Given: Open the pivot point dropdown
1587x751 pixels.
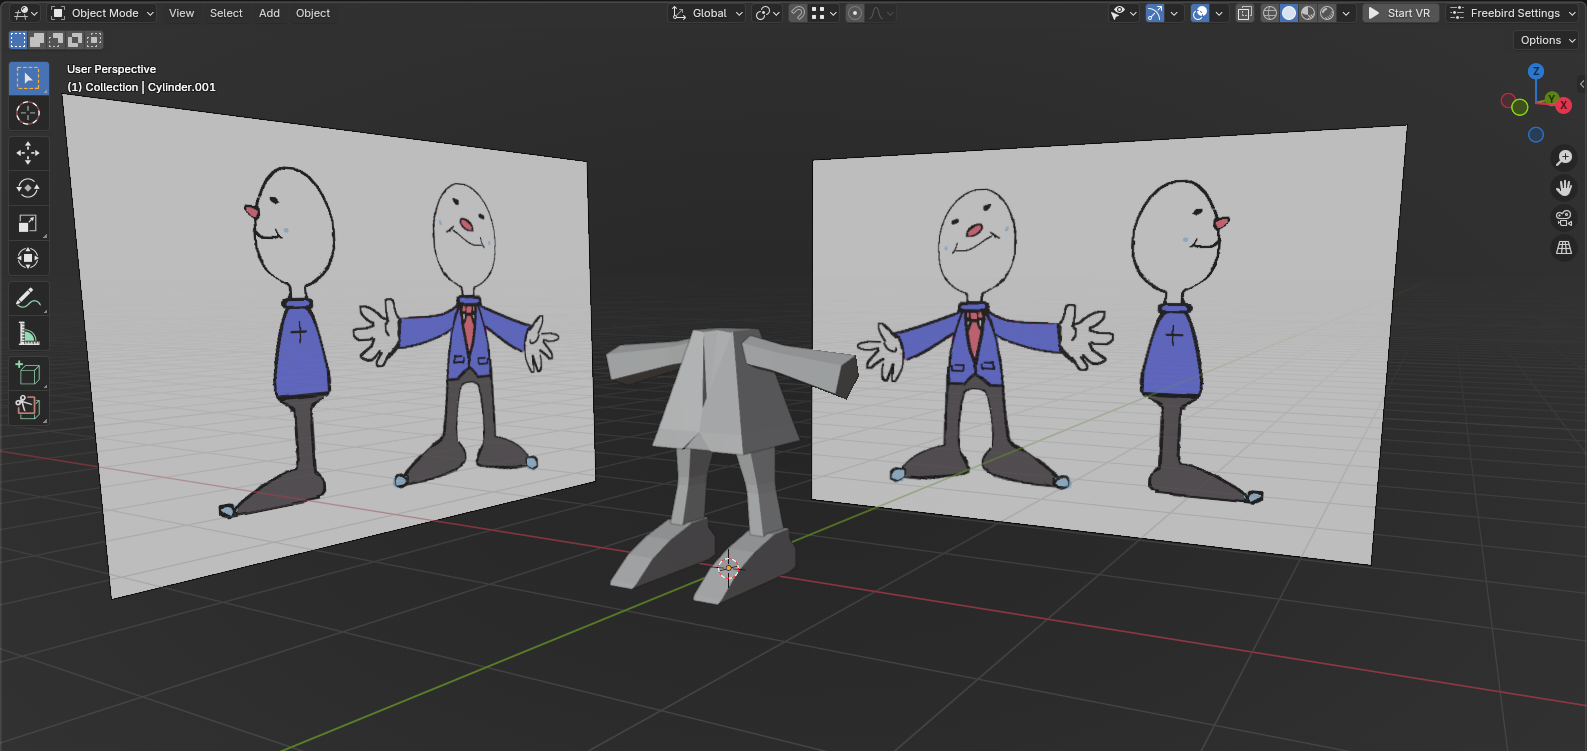Looking at the screenshot, I should (768, 13).
